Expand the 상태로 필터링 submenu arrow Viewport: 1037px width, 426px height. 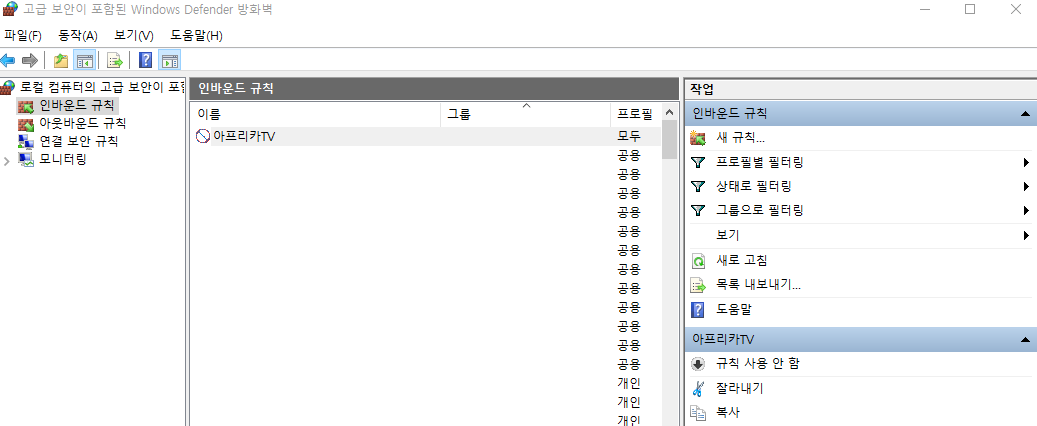(1026, 187)
